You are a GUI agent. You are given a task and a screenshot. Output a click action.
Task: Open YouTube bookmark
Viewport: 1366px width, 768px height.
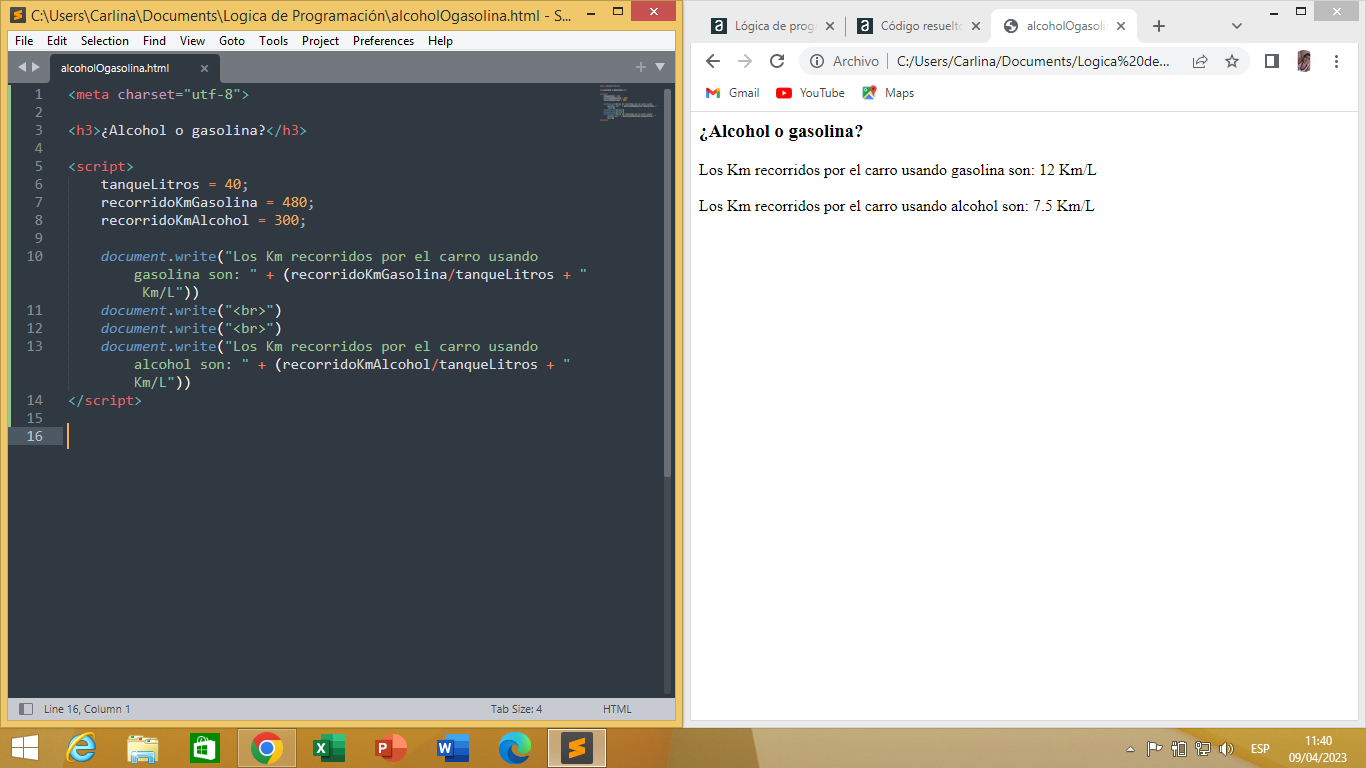tap(811, 93)
